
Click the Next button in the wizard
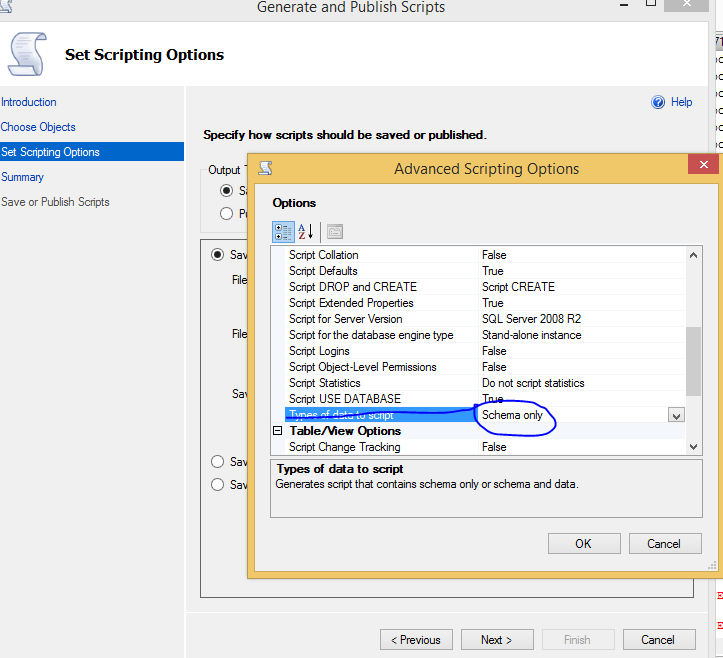coord(496,640)
